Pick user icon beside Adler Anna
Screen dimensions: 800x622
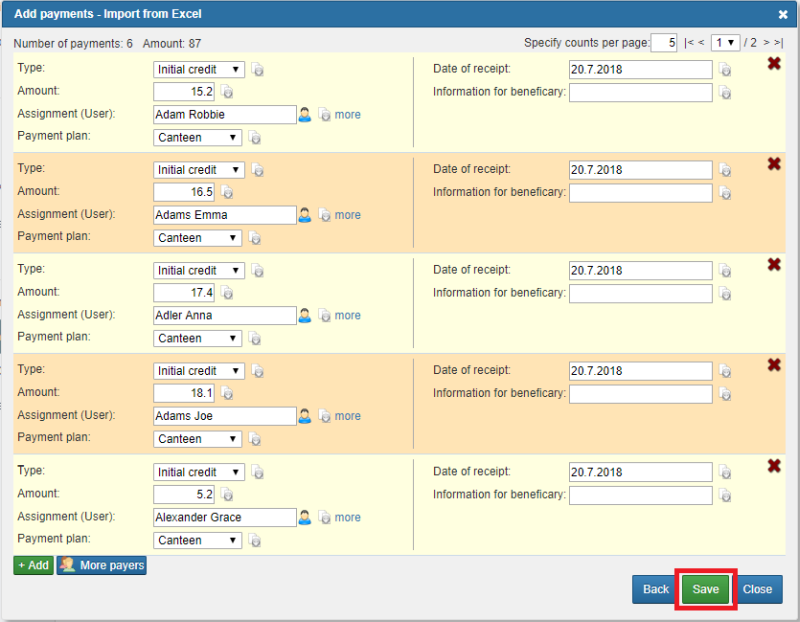tap(305, 315)
